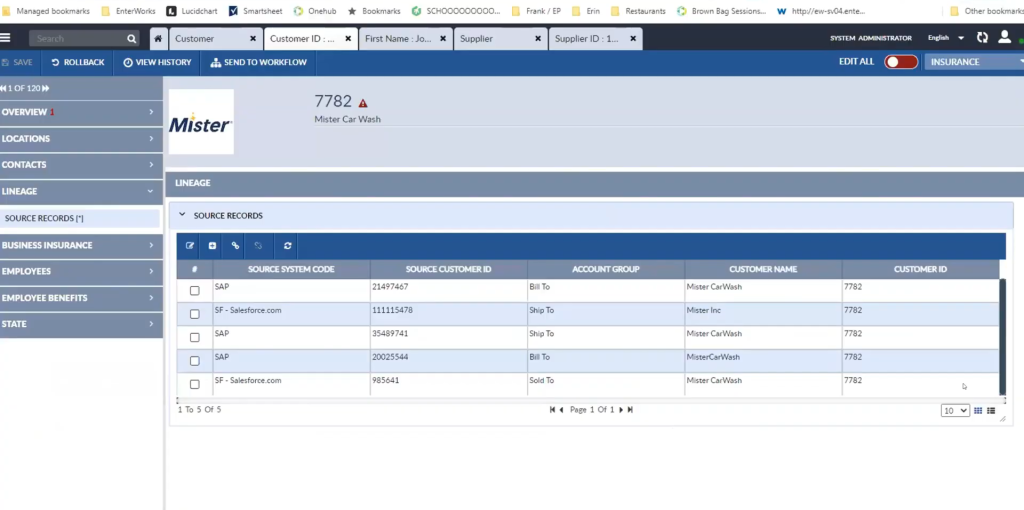1024x510 pixels.
Task: Expand the Employee Benefits sidebar section
Action: (81, 298)
